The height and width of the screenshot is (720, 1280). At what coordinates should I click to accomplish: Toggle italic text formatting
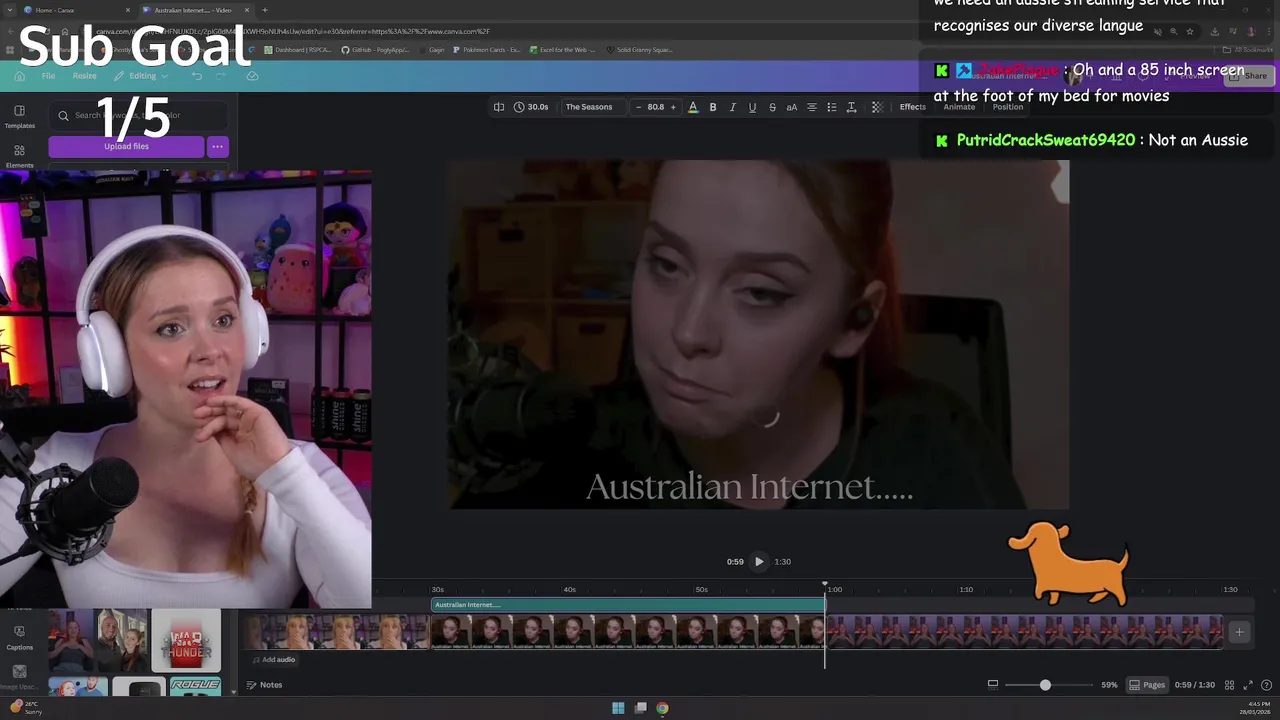pyautogui.click(x=733, y=107)
